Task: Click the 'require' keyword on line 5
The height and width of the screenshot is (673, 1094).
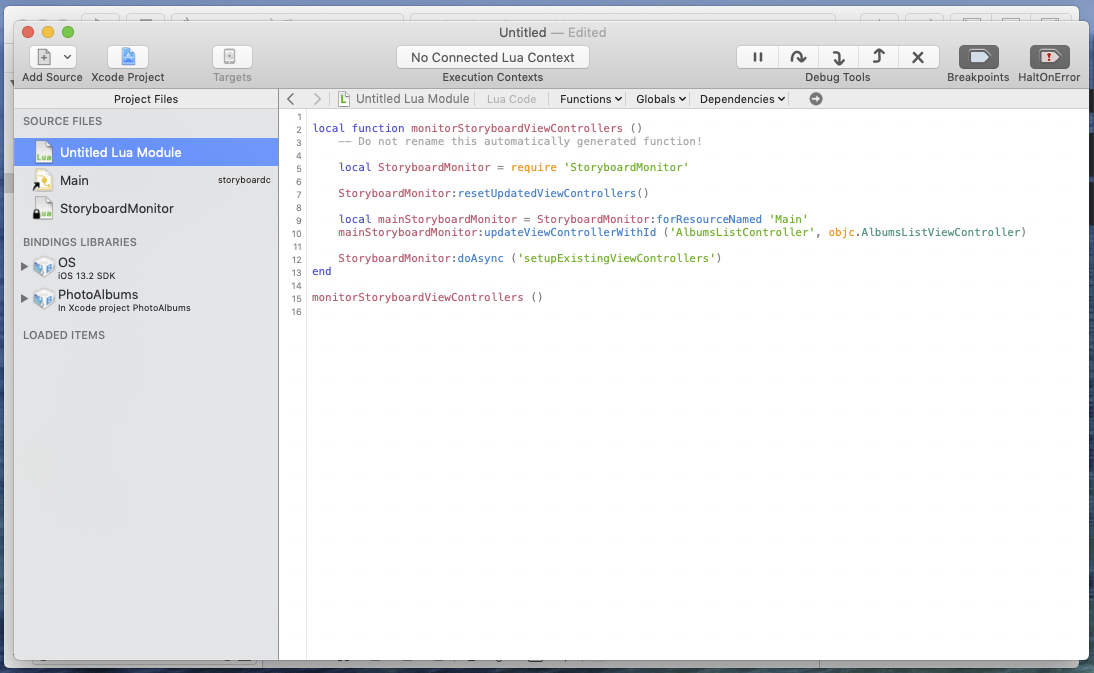Action: point(534,167)
